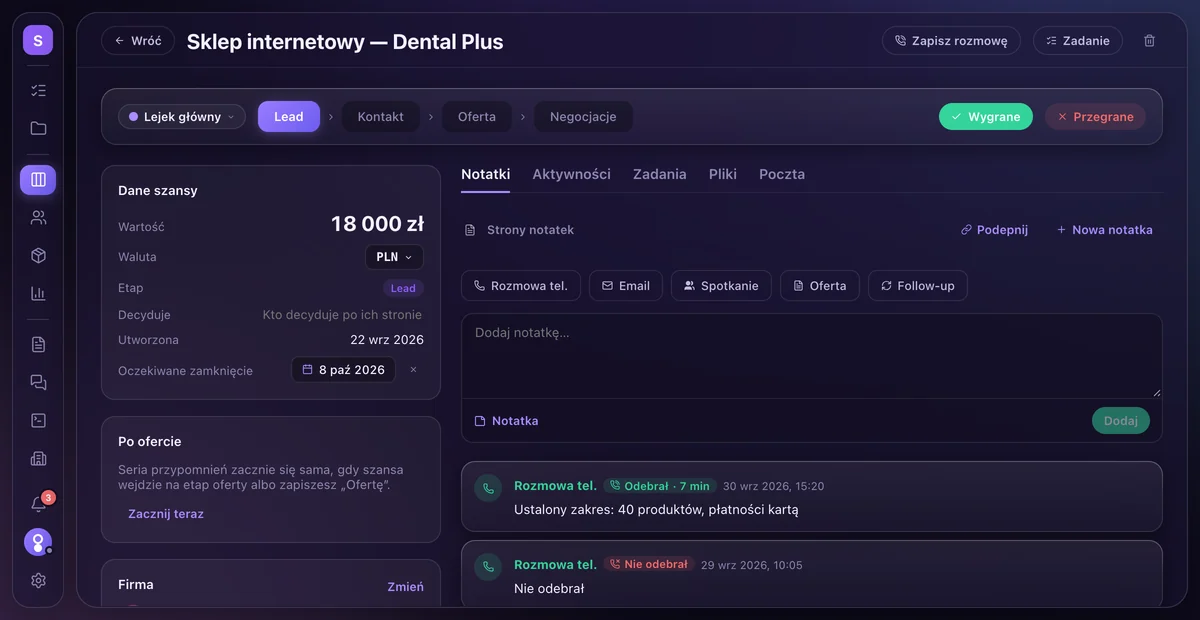The height and width of the screenshot is (620, 1200).
Task: Click Zmień in the Firma card
Action: [x=406, y=587]
